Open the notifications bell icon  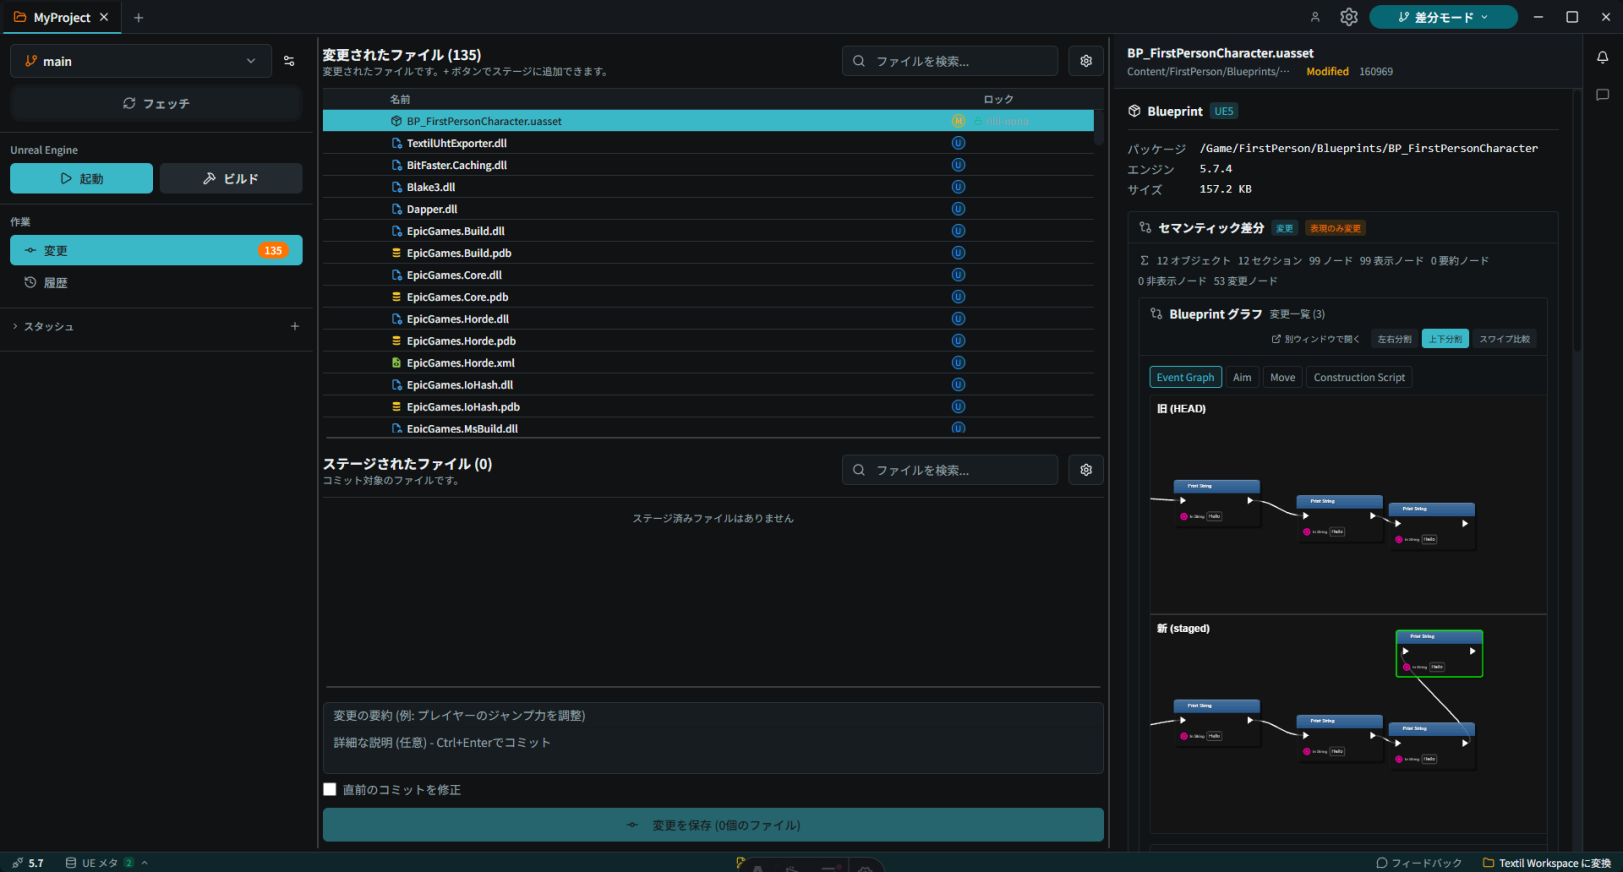point(1602,57)
